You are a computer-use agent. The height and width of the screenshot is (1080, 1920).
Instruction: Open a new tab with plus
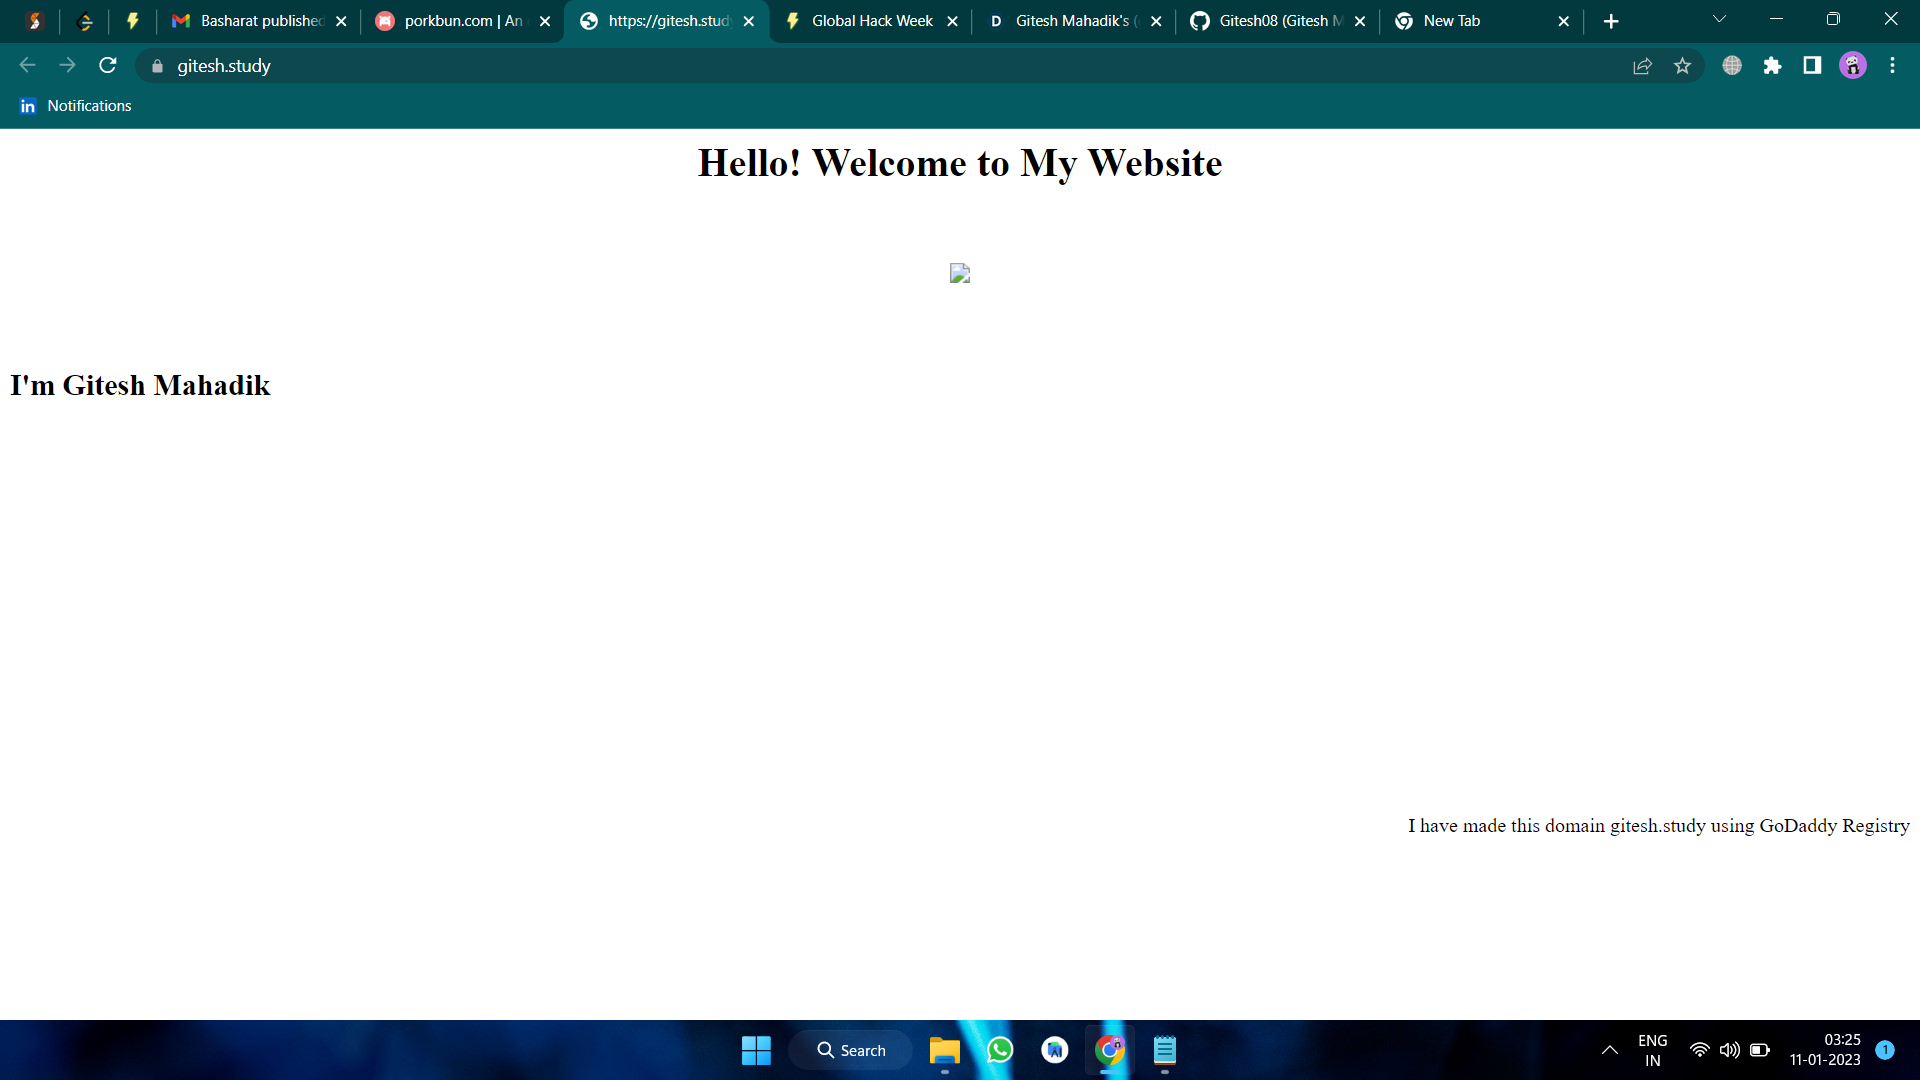1610,21
